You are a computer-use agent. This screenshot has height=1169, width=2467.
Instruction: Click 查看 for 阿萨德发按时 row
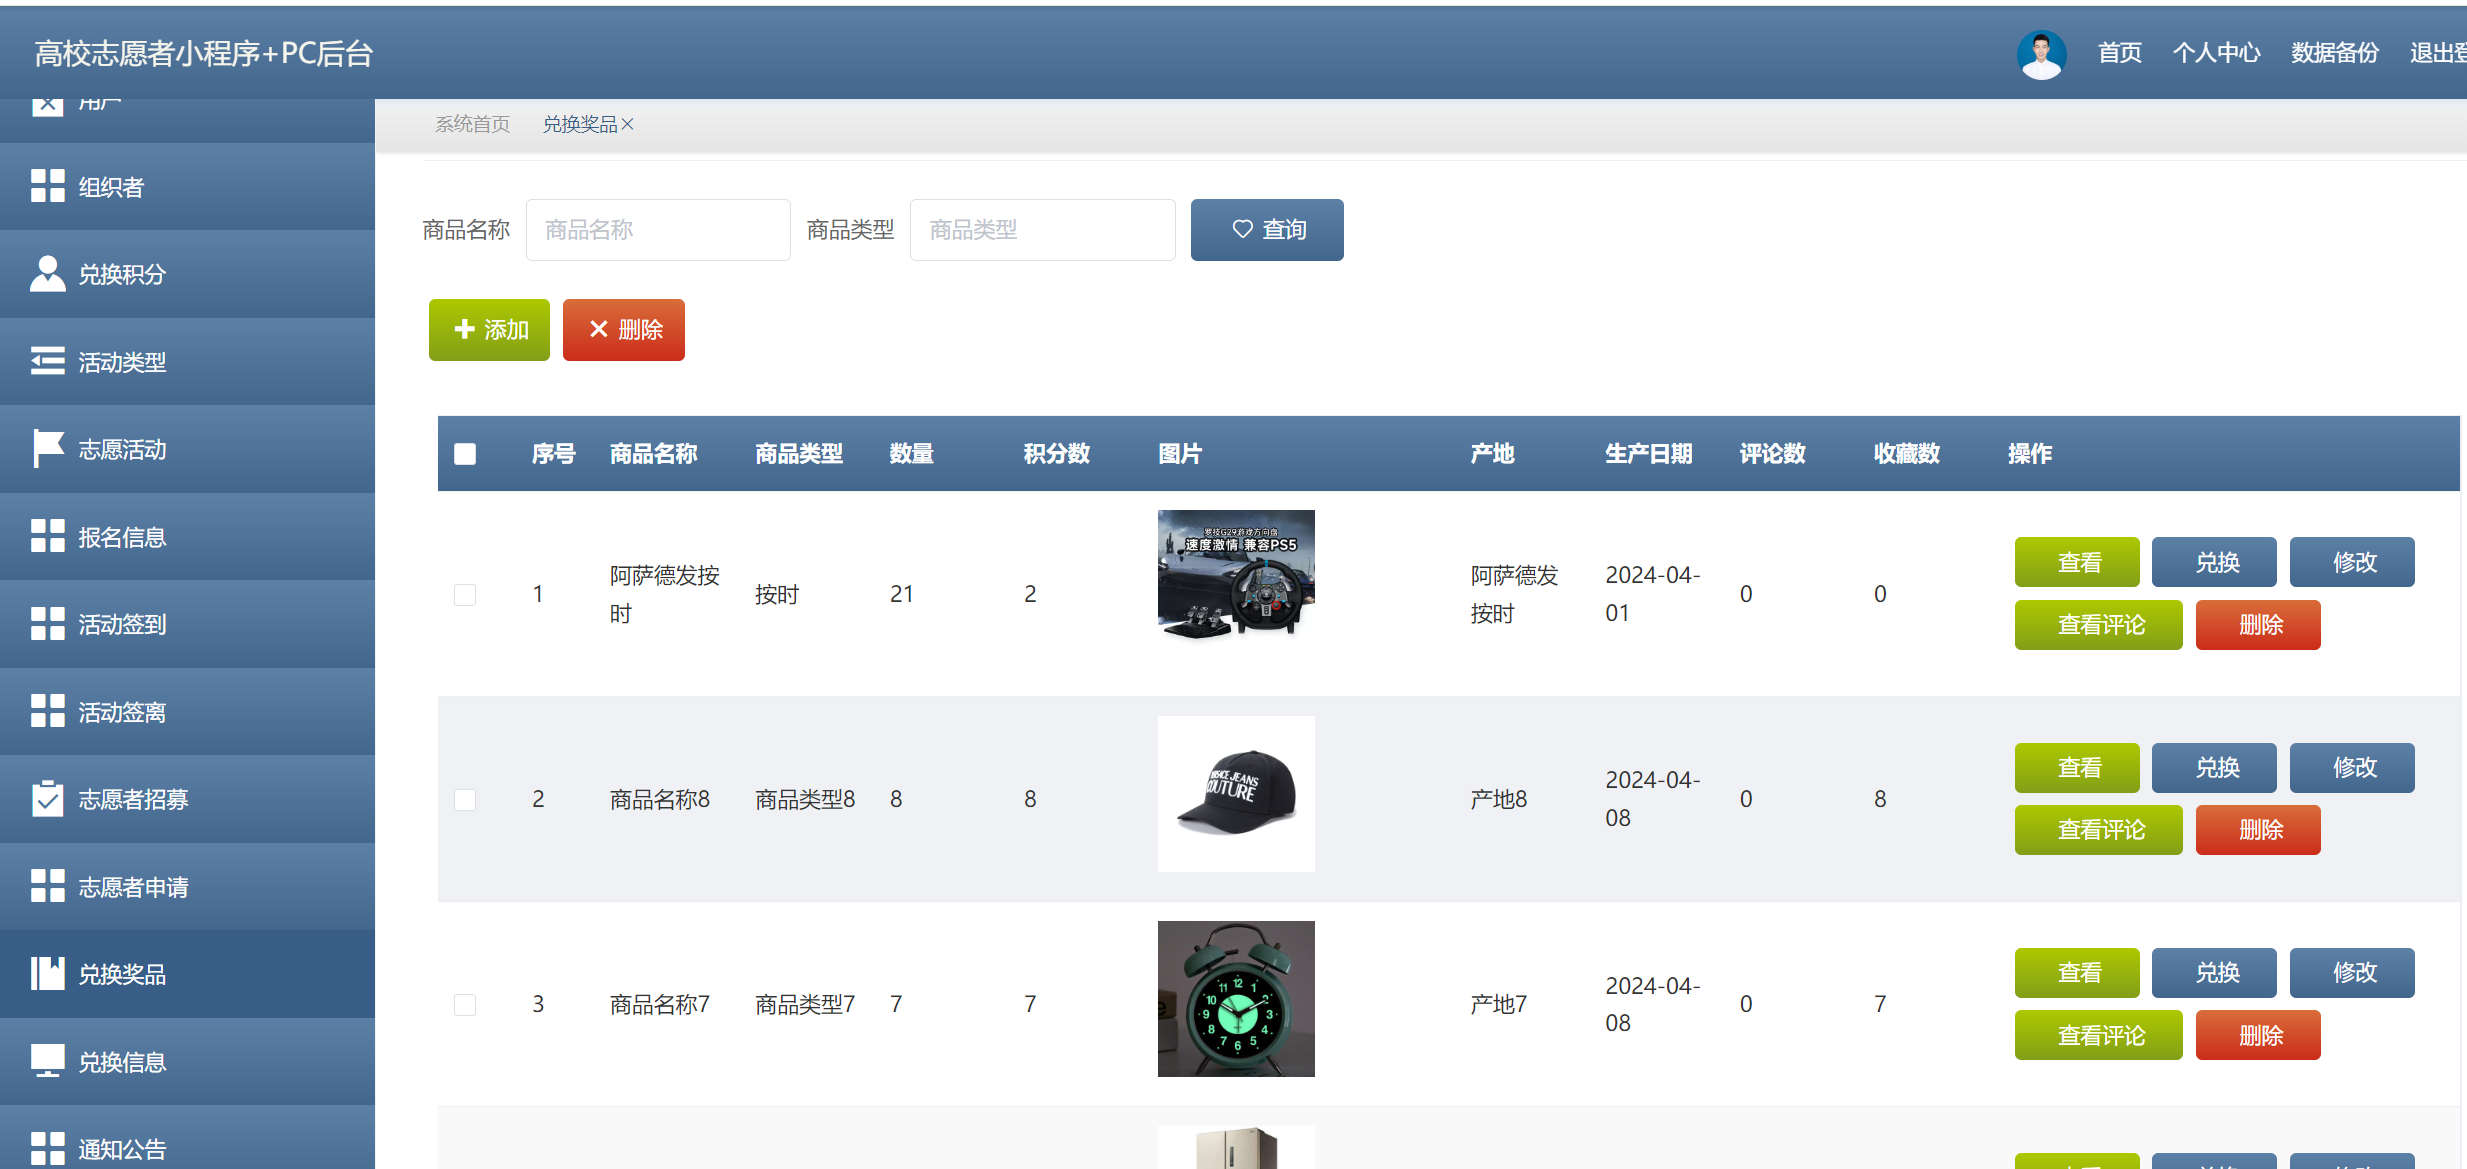2077,562
